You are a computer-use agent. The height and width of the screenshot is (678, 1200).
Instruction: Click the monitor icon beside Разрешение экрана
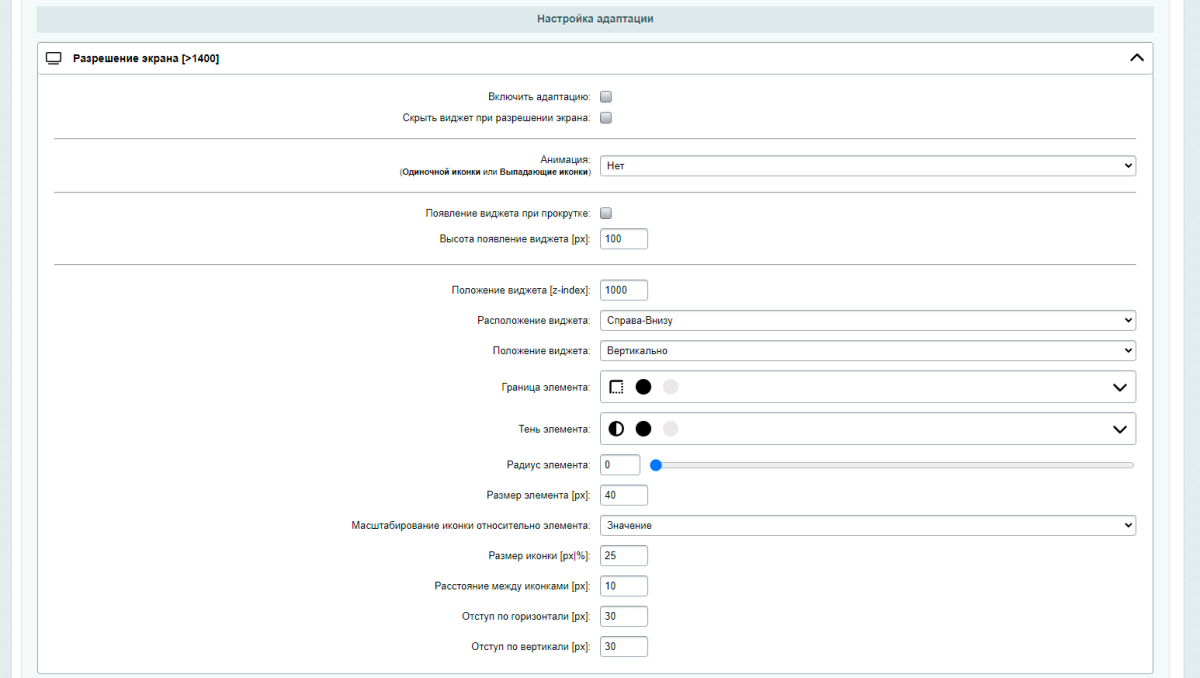coord(54,59)
